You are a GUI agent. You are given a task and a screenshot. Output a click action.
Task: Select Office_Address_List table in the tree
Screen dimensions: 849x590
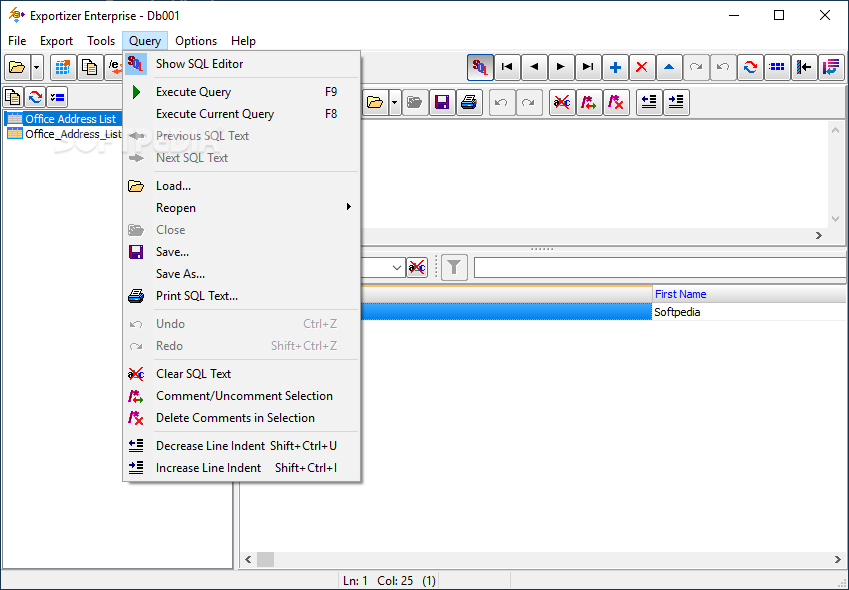(73, 134)
